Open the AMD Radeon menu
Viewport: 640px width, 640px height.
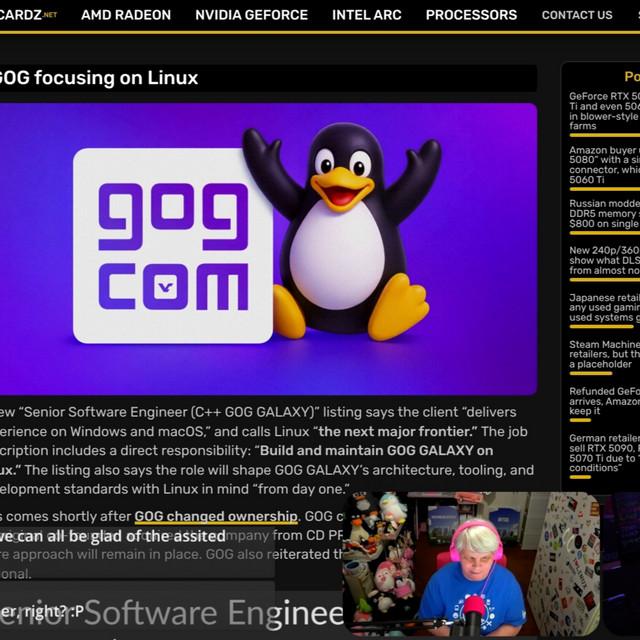pos(126,15)
